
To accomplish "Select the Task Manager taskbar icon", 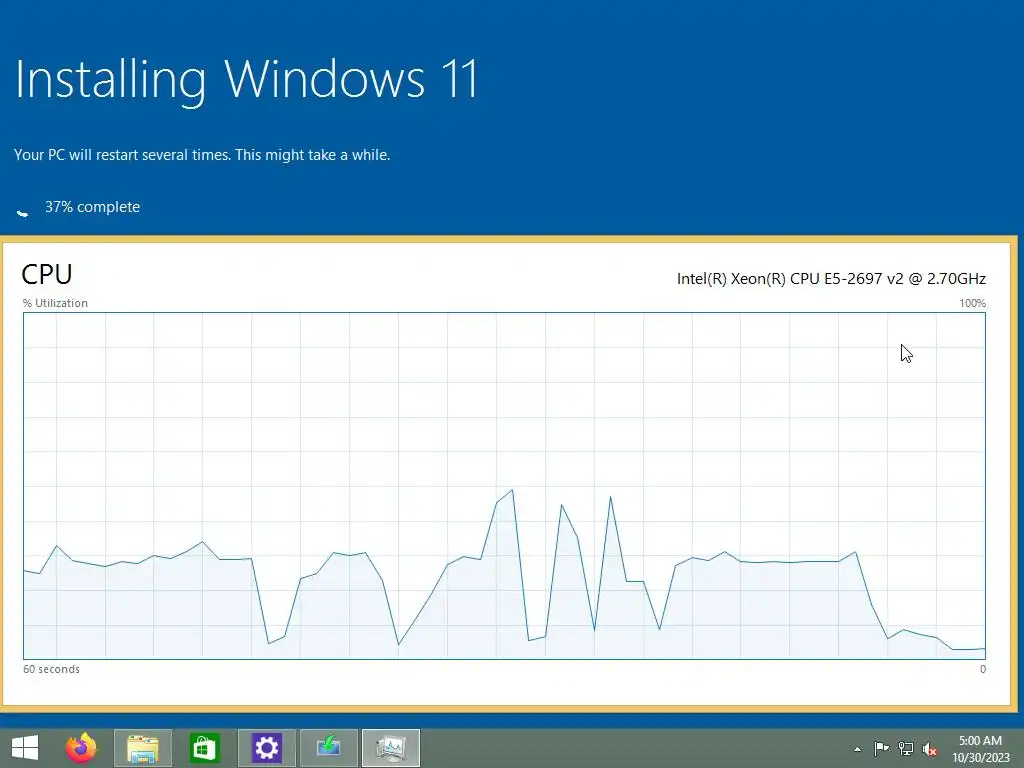I will pyautogui.click(x=391, y=748).
